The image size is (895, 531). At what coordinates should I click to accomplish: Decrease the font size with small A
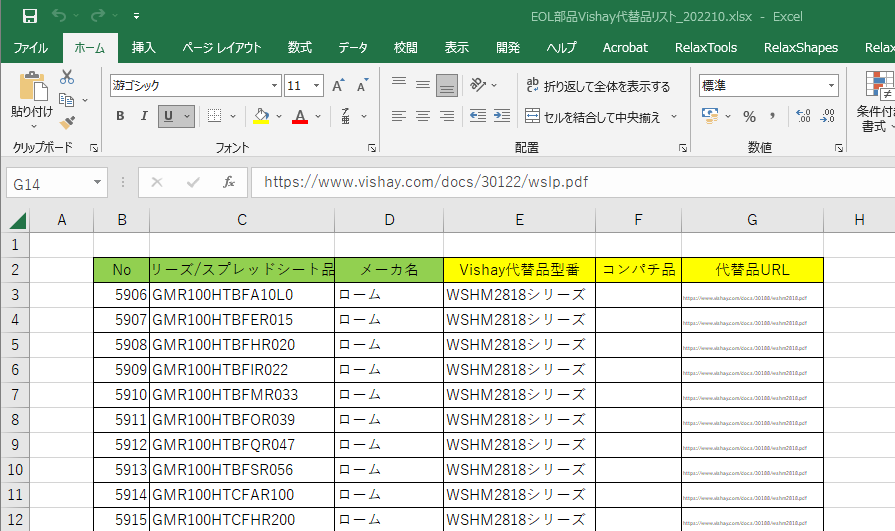click(362, 86)
